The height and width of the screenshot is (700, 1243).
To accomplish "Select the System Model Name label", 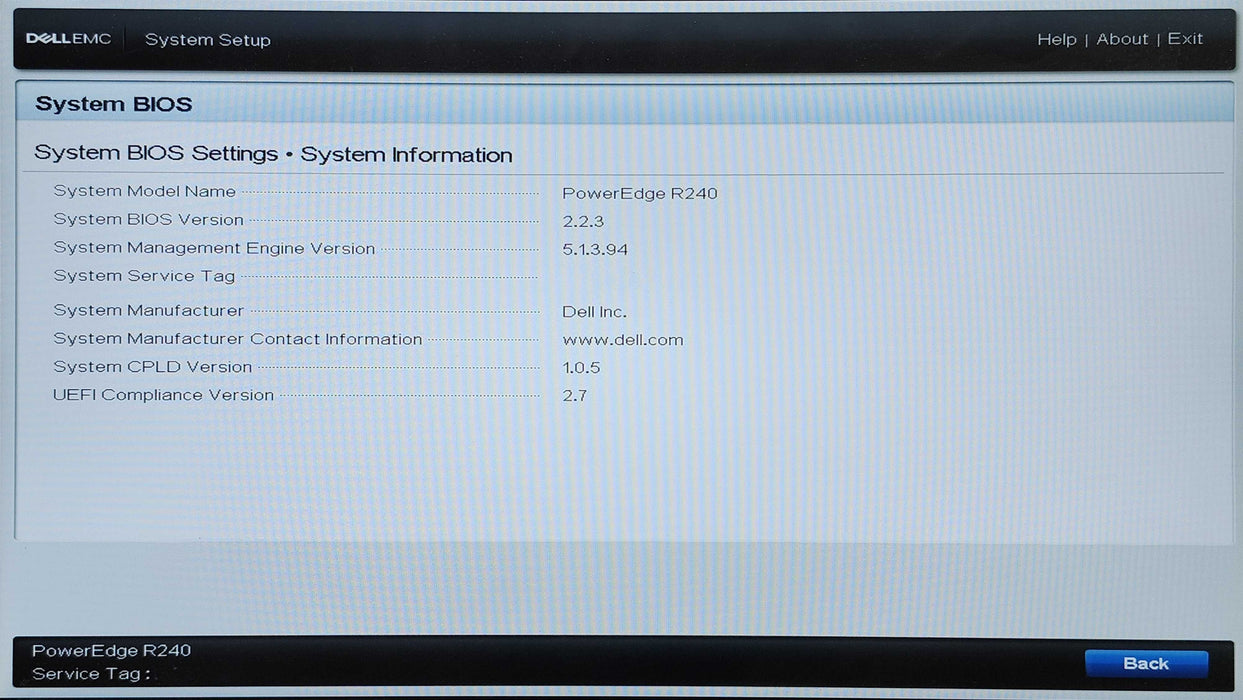I will 145,191.
